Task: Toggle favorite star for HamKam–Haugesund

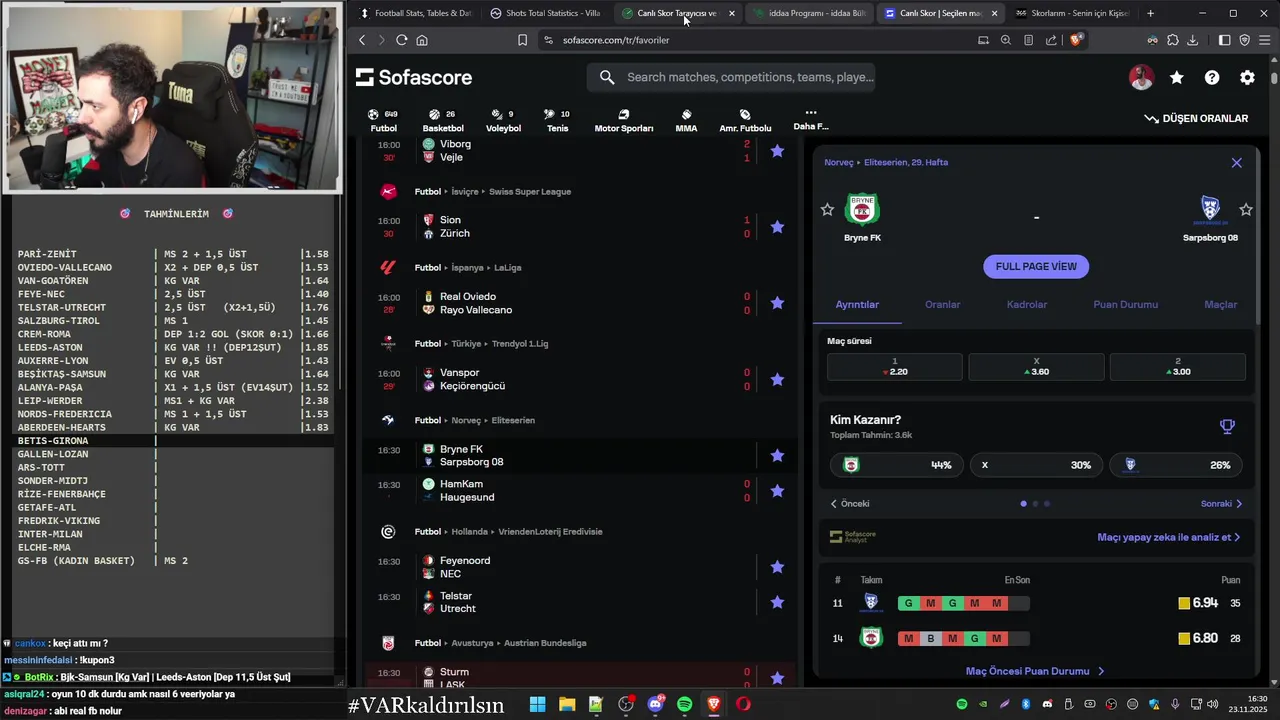Action: click(x=777, y=491)
